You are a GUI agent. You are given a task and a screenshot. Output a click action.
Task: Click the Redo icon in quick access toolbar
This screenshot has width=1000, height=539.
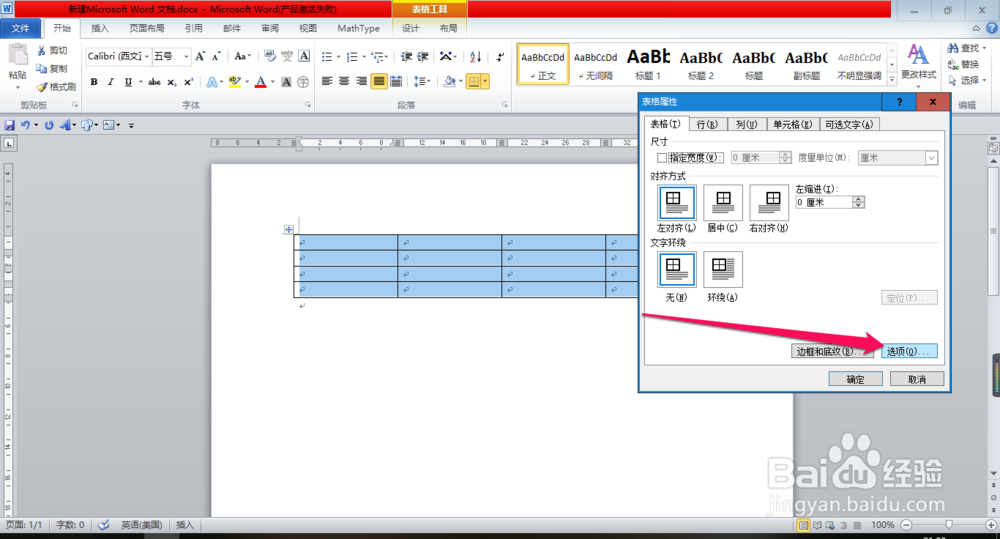click(x=49, y=125)
